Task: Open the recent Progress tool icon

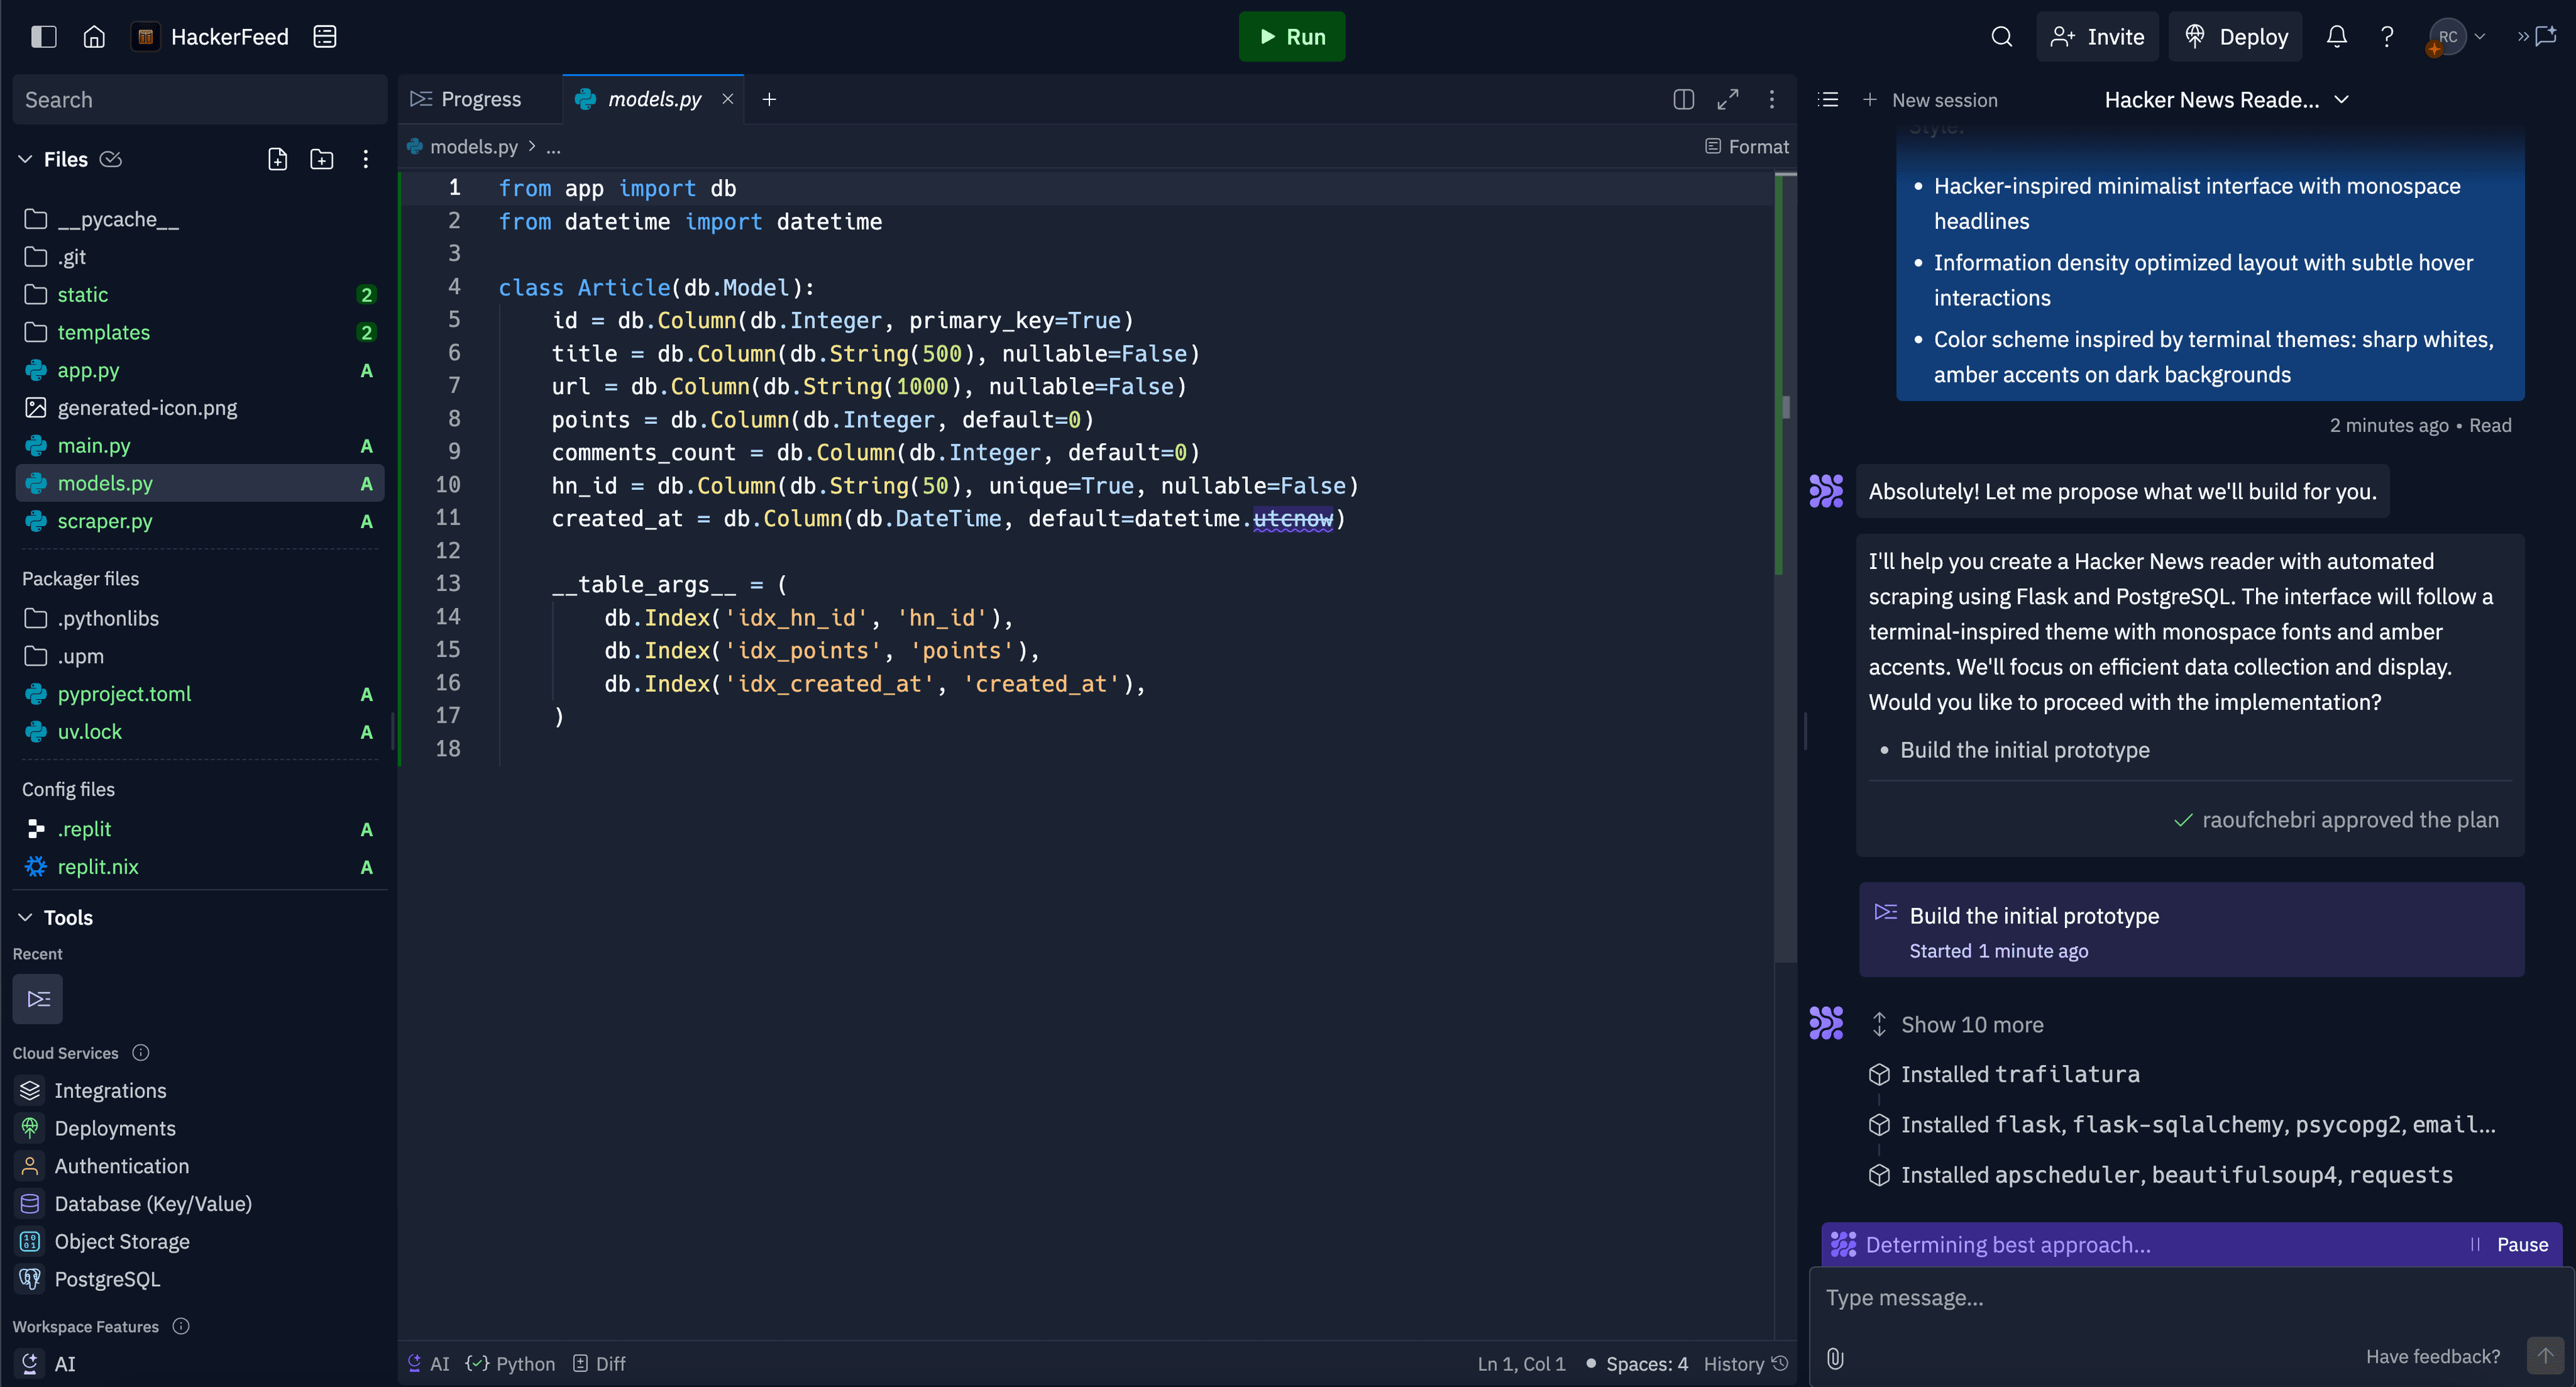Action: coord(38,998)
